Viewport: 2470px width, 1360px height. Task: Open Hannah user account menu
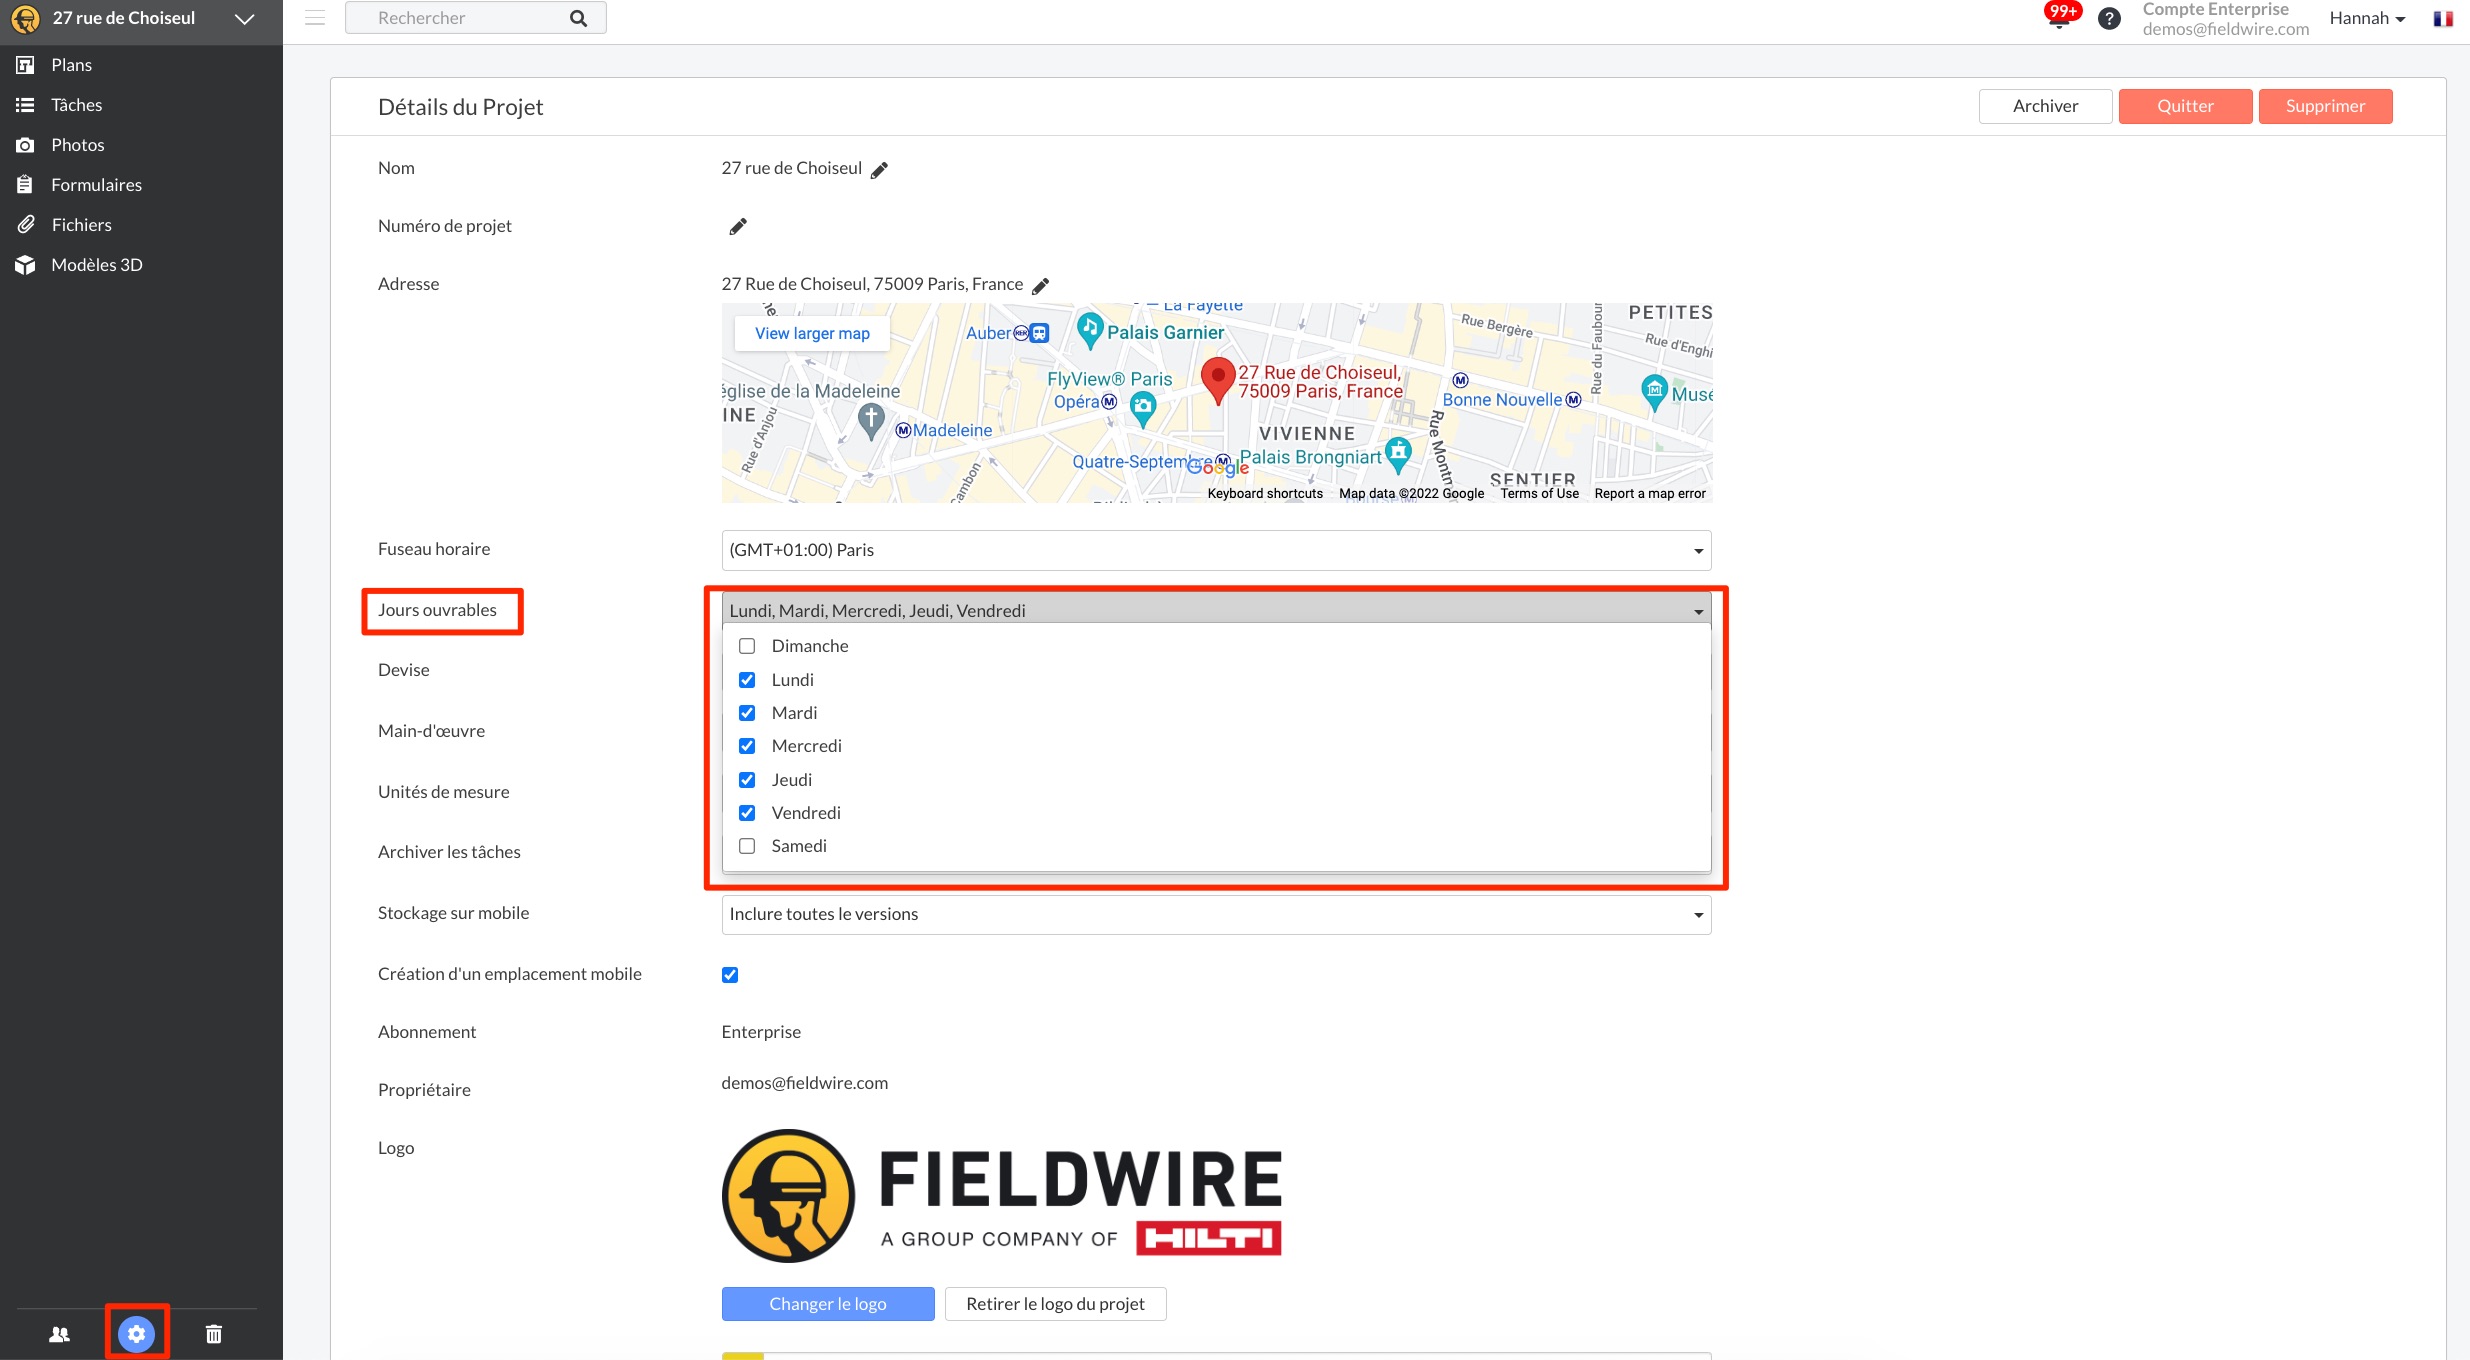(2366, 18)
